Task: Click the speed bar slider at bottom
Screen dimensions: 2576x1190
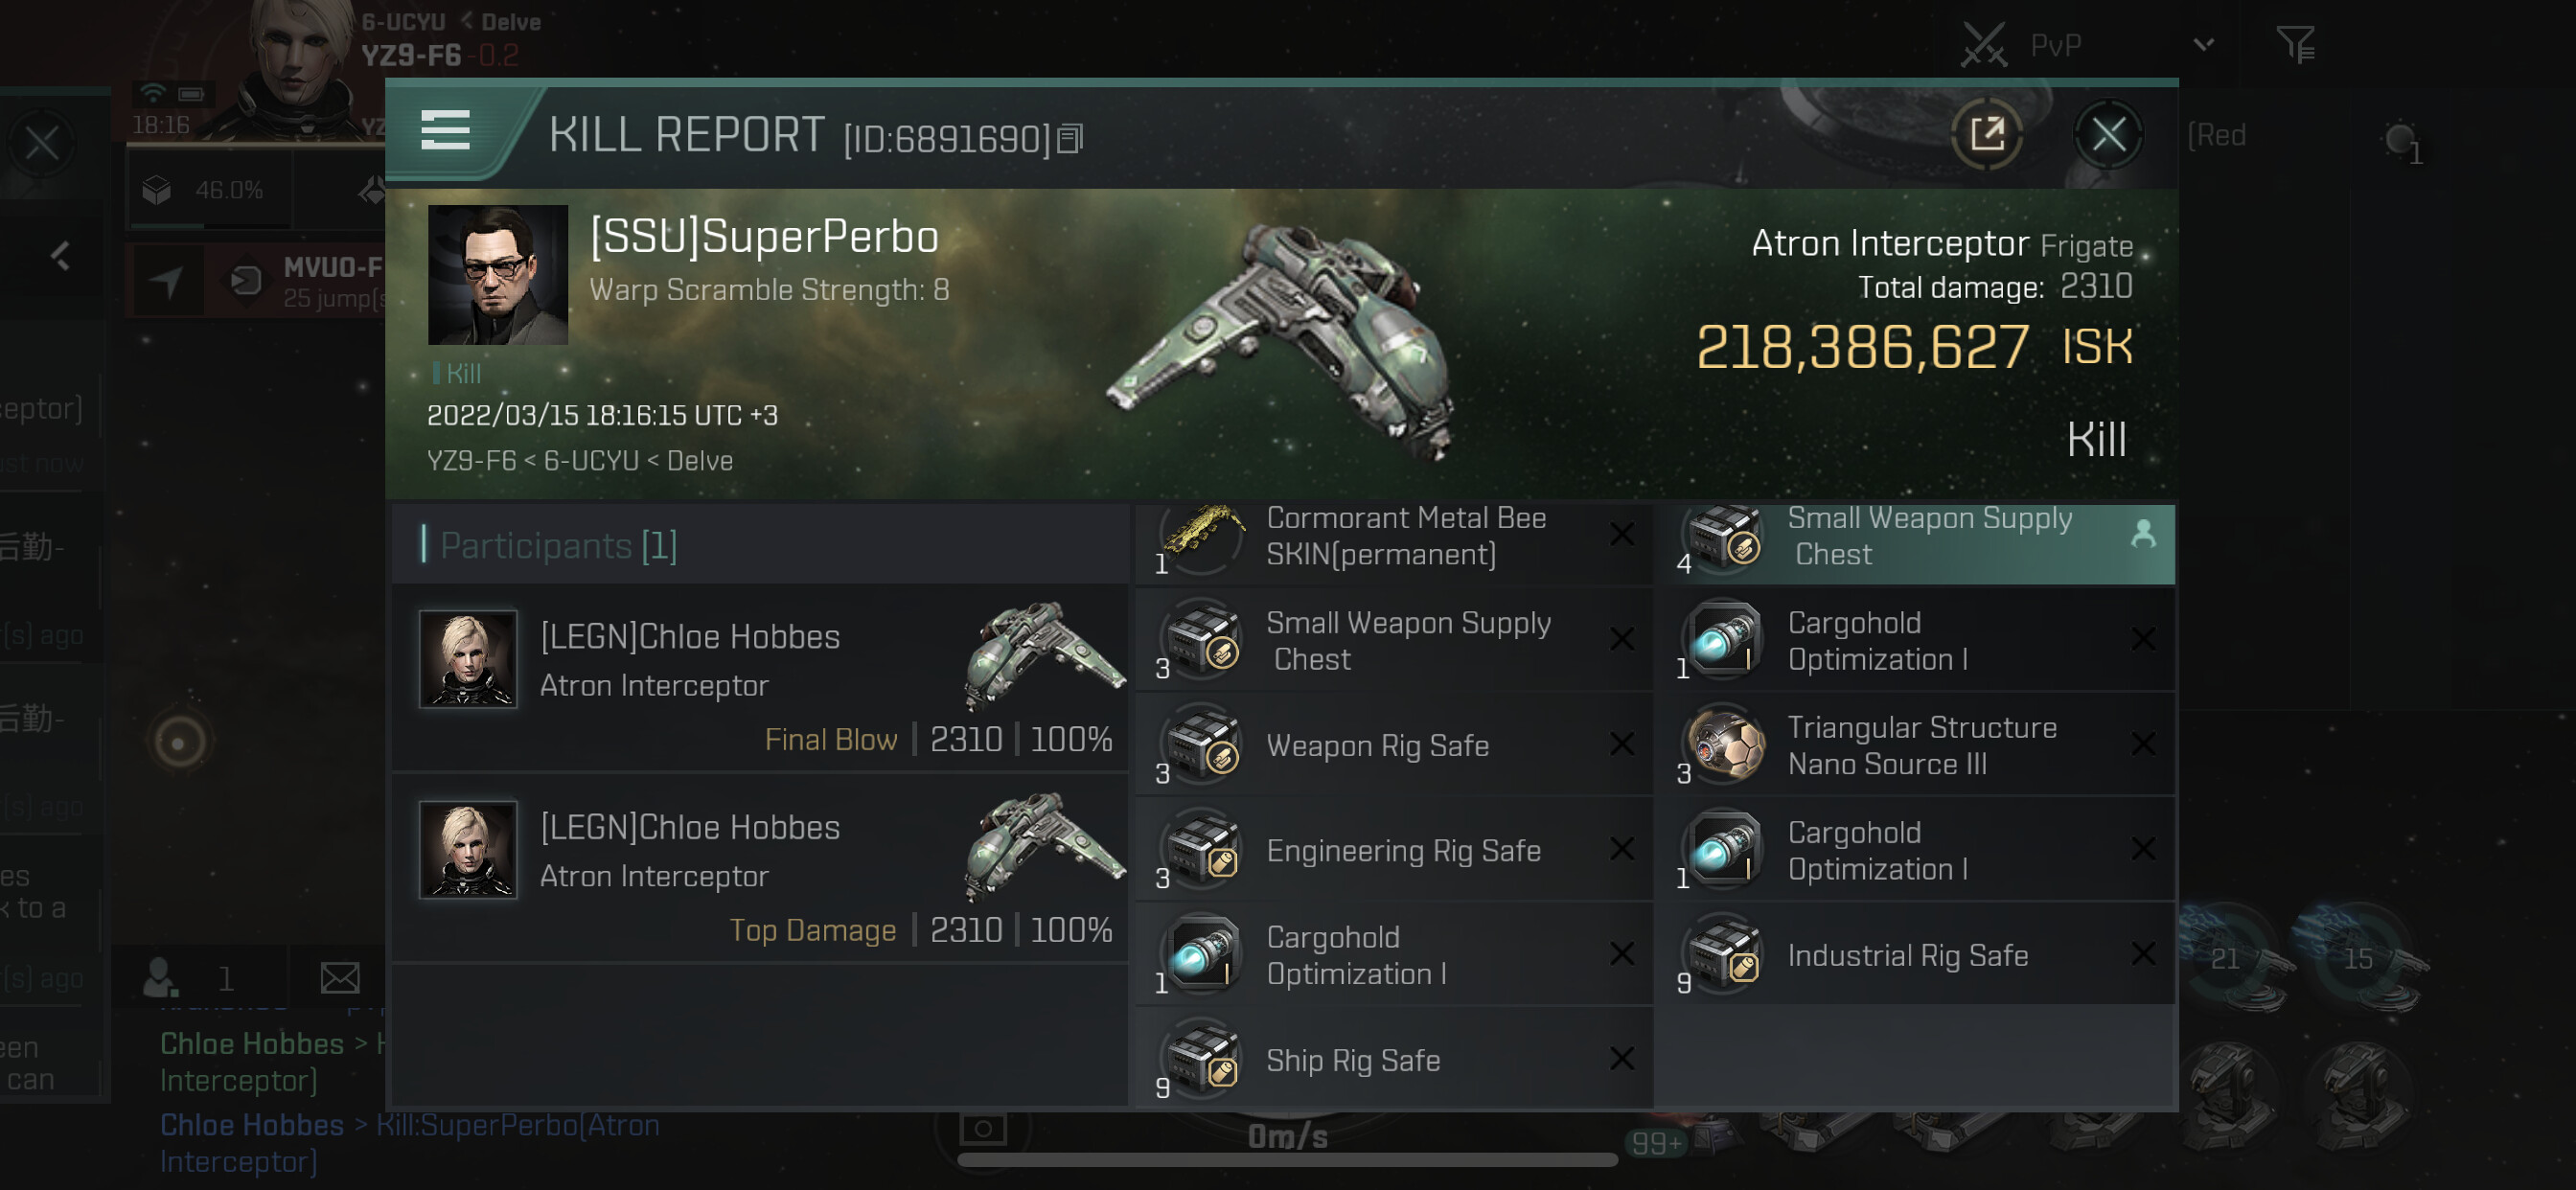Action: click(x=1286, y=1160)
